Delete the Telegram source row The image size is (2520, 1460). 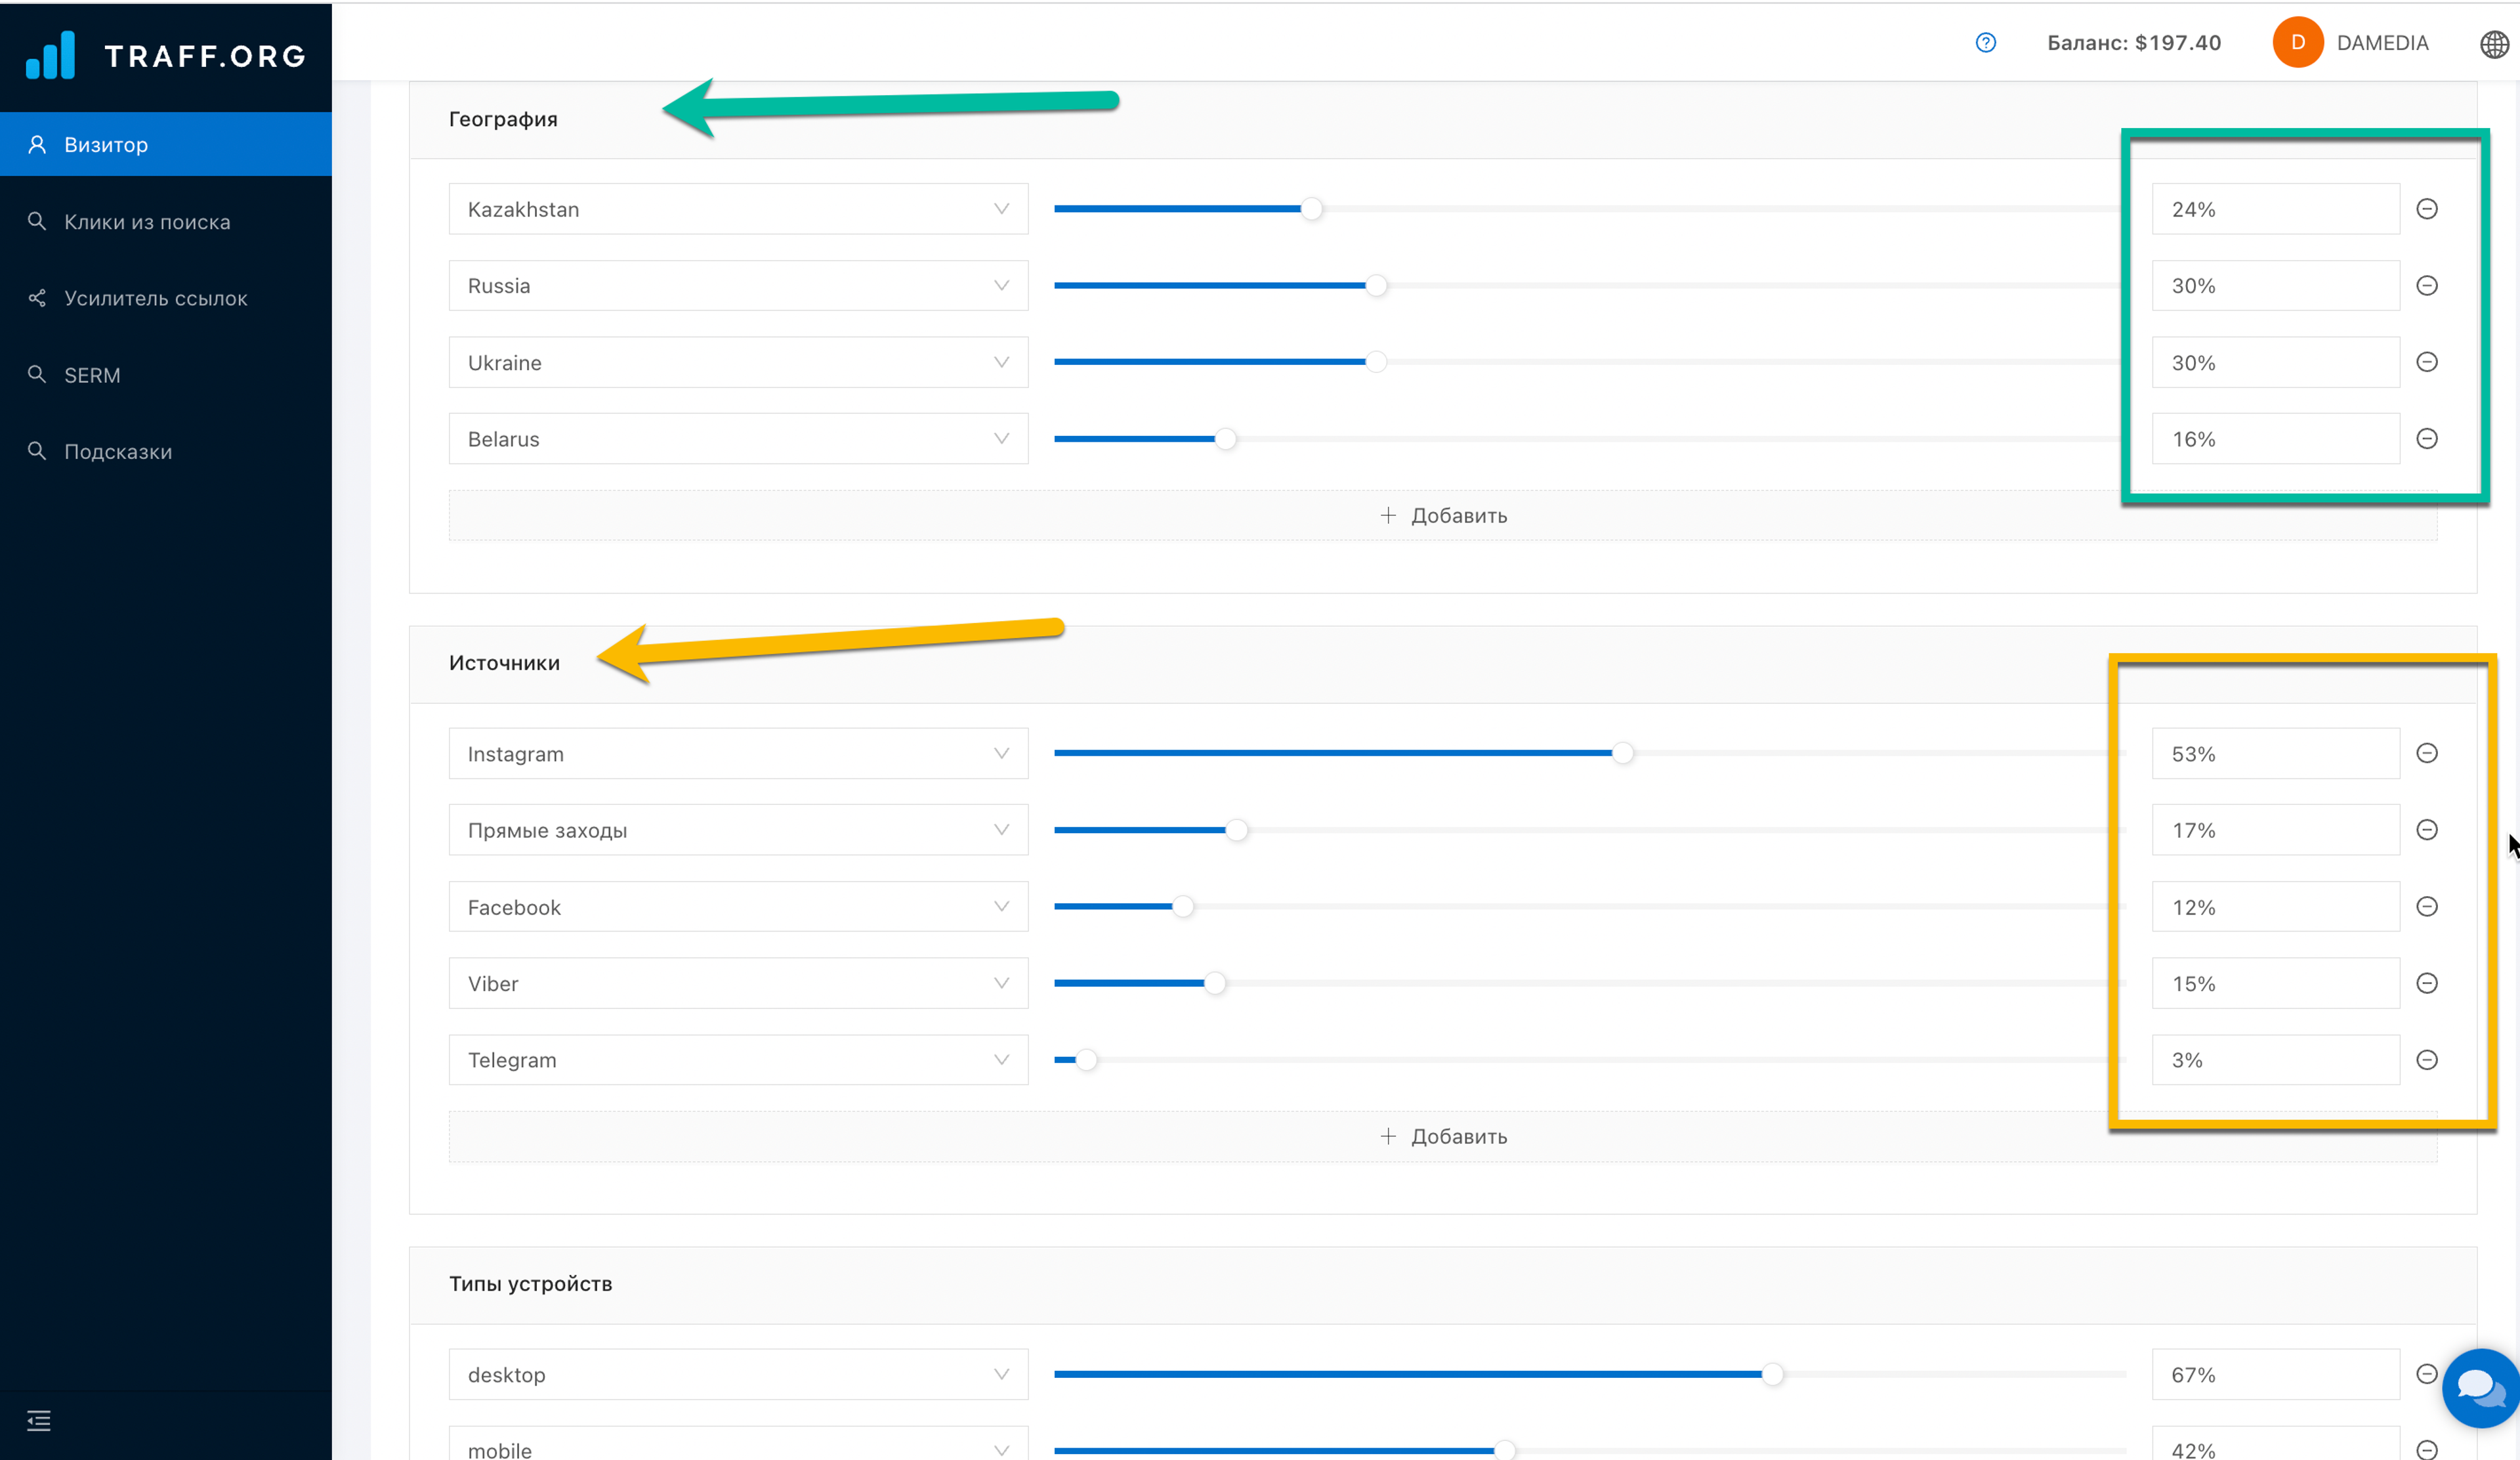click(x=2426, y=1060)
